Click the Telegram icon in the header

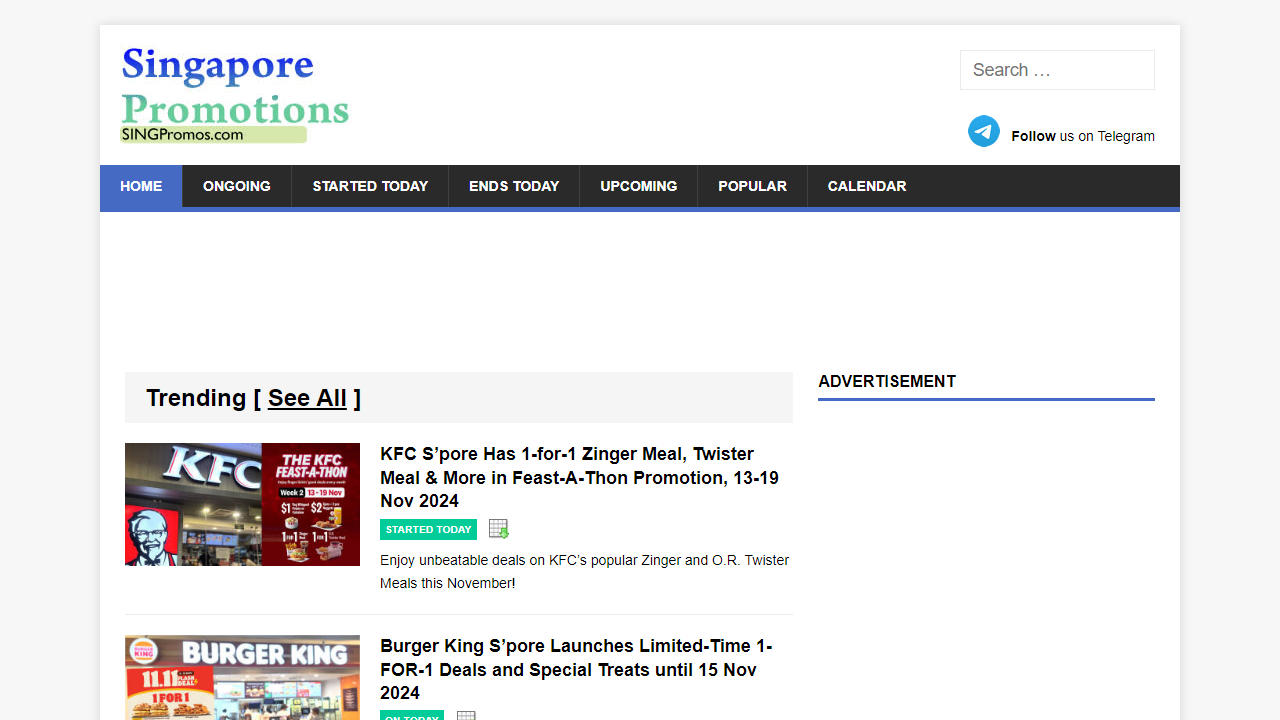[983, 131]
